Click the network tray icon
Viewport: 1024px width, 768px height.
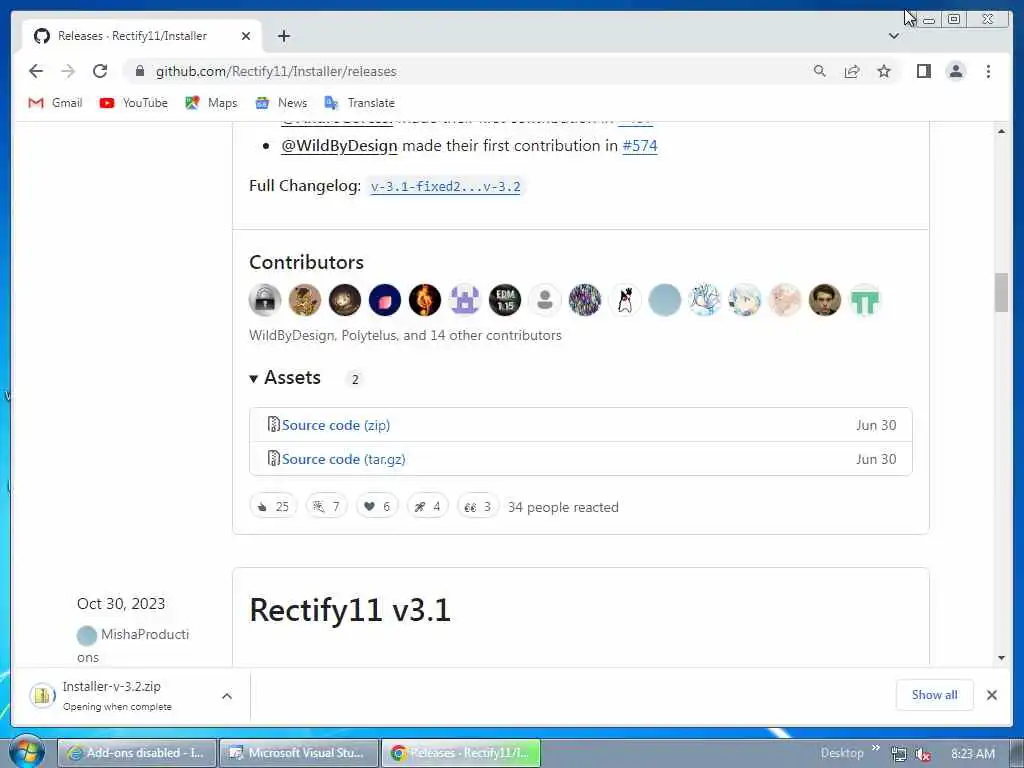point(899,754)
